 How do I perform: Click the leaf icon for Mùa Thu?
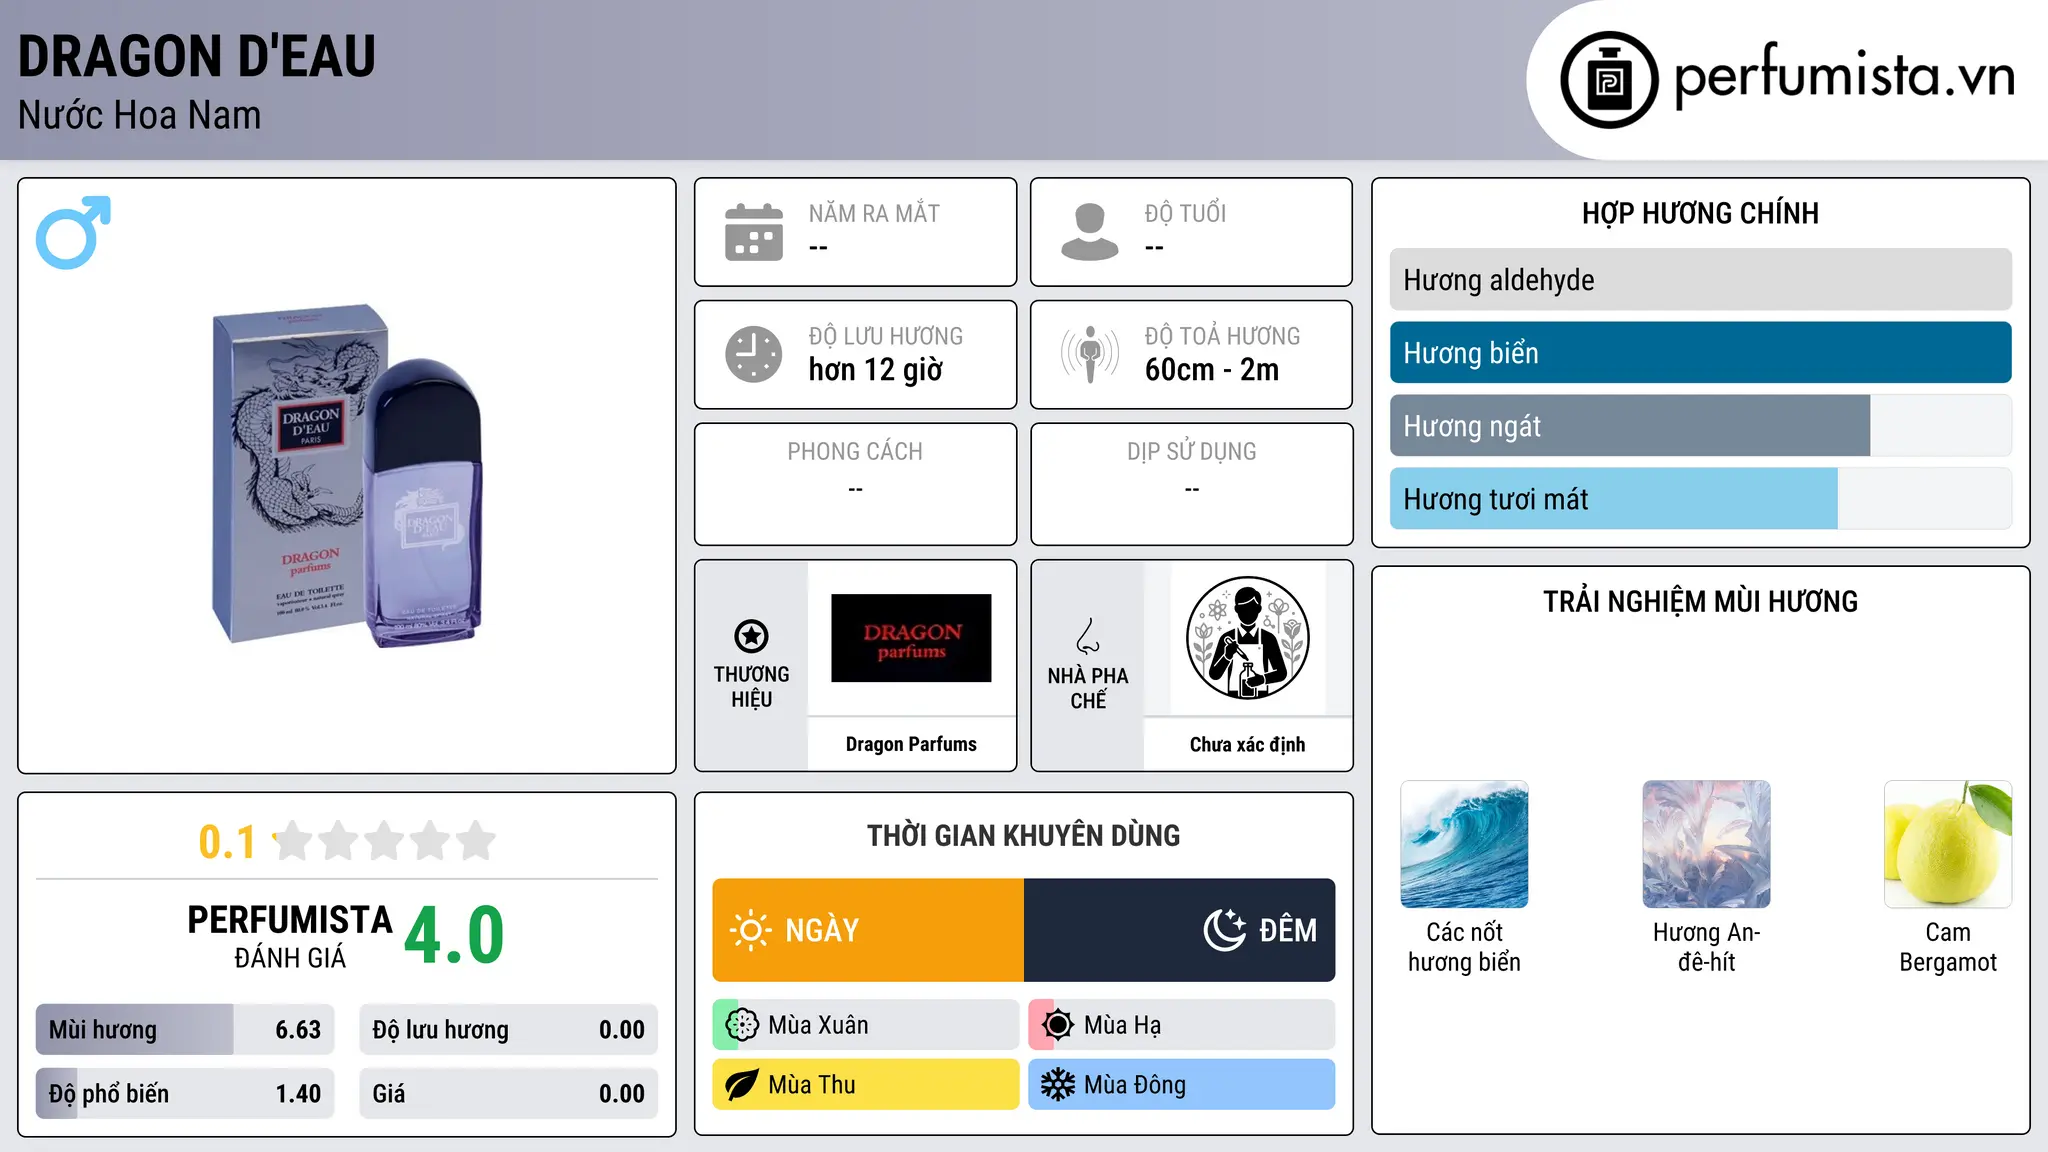click(x=742, y=1085)
